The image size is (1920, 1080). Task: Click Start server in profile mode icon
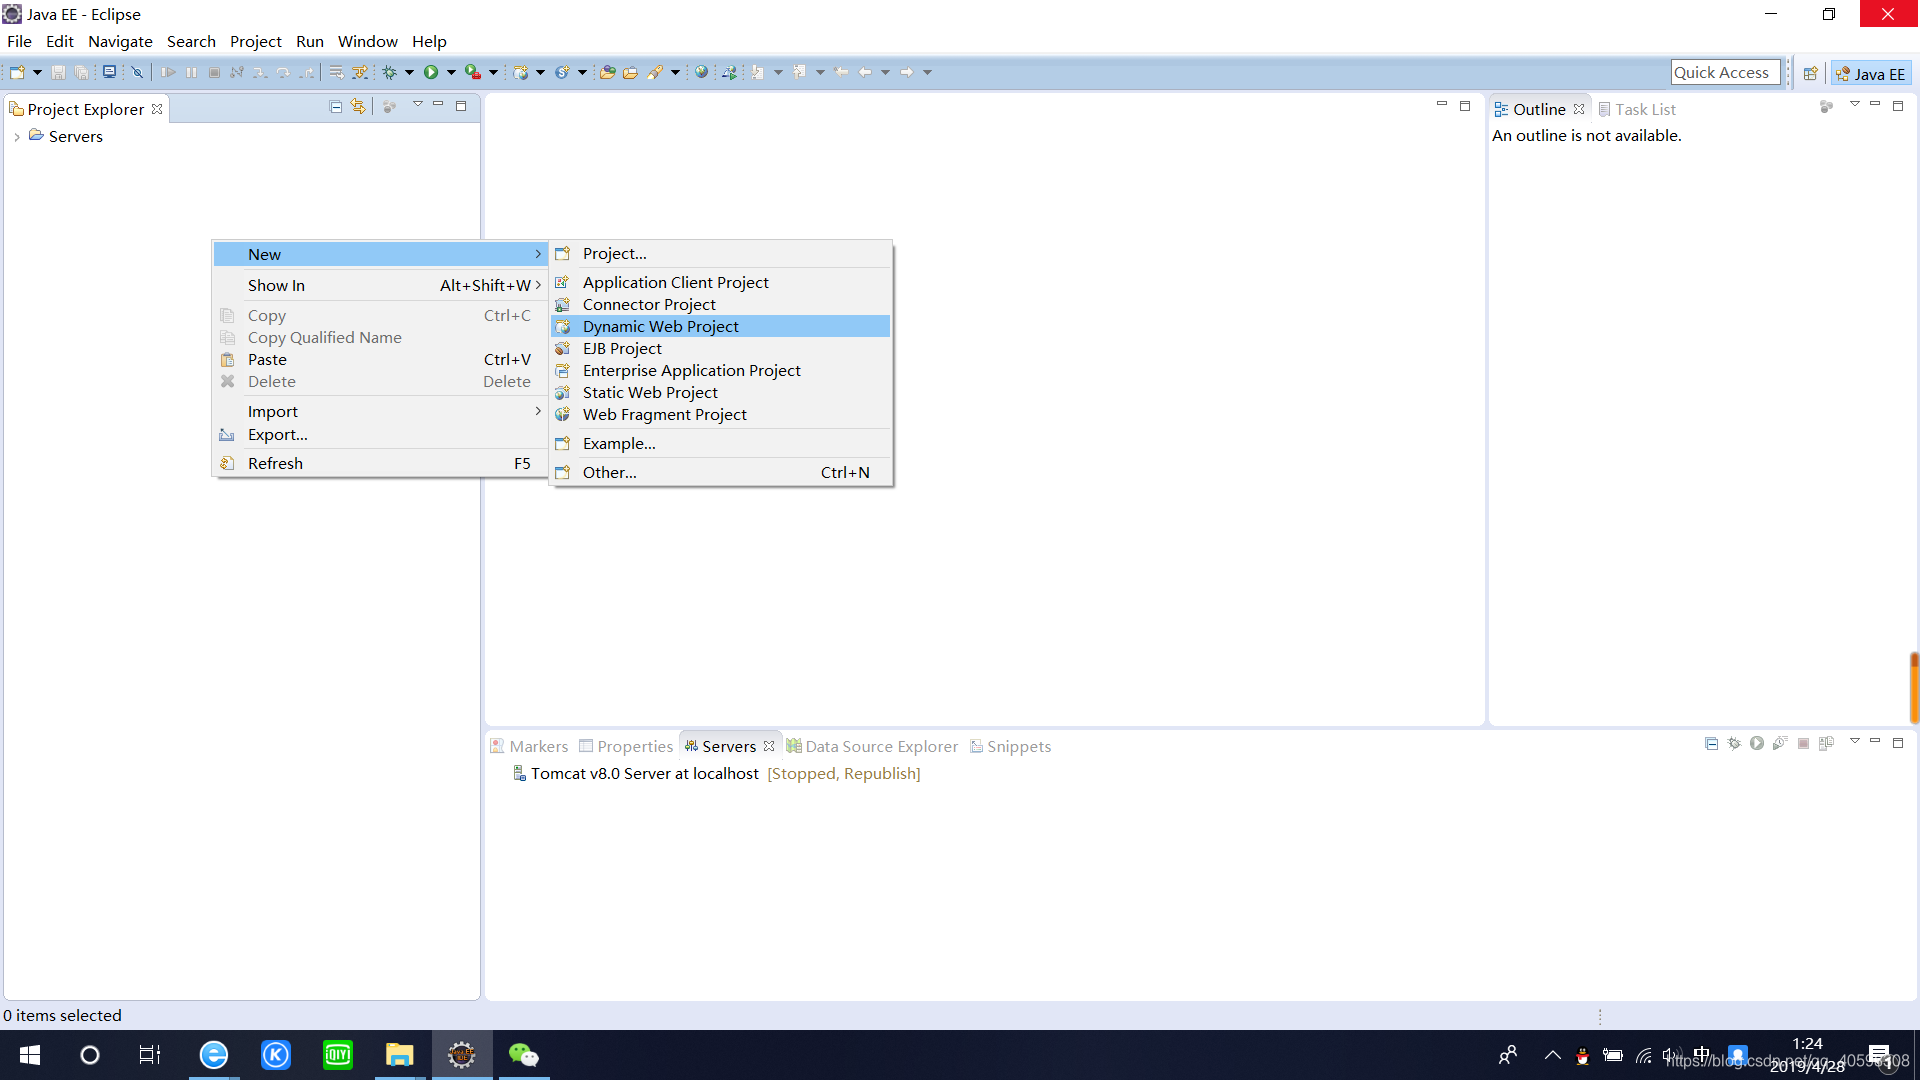pos(1780,743)
